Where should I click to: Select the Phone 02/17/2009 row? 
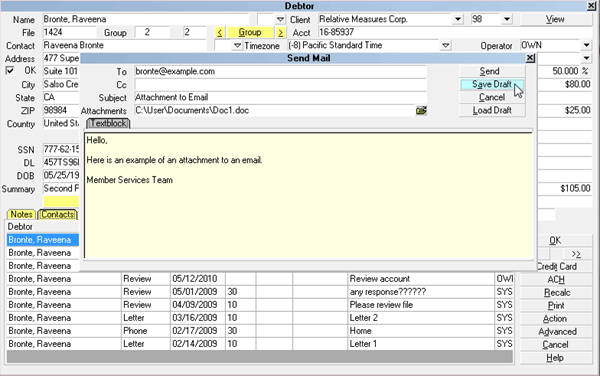tap(260, 331)
